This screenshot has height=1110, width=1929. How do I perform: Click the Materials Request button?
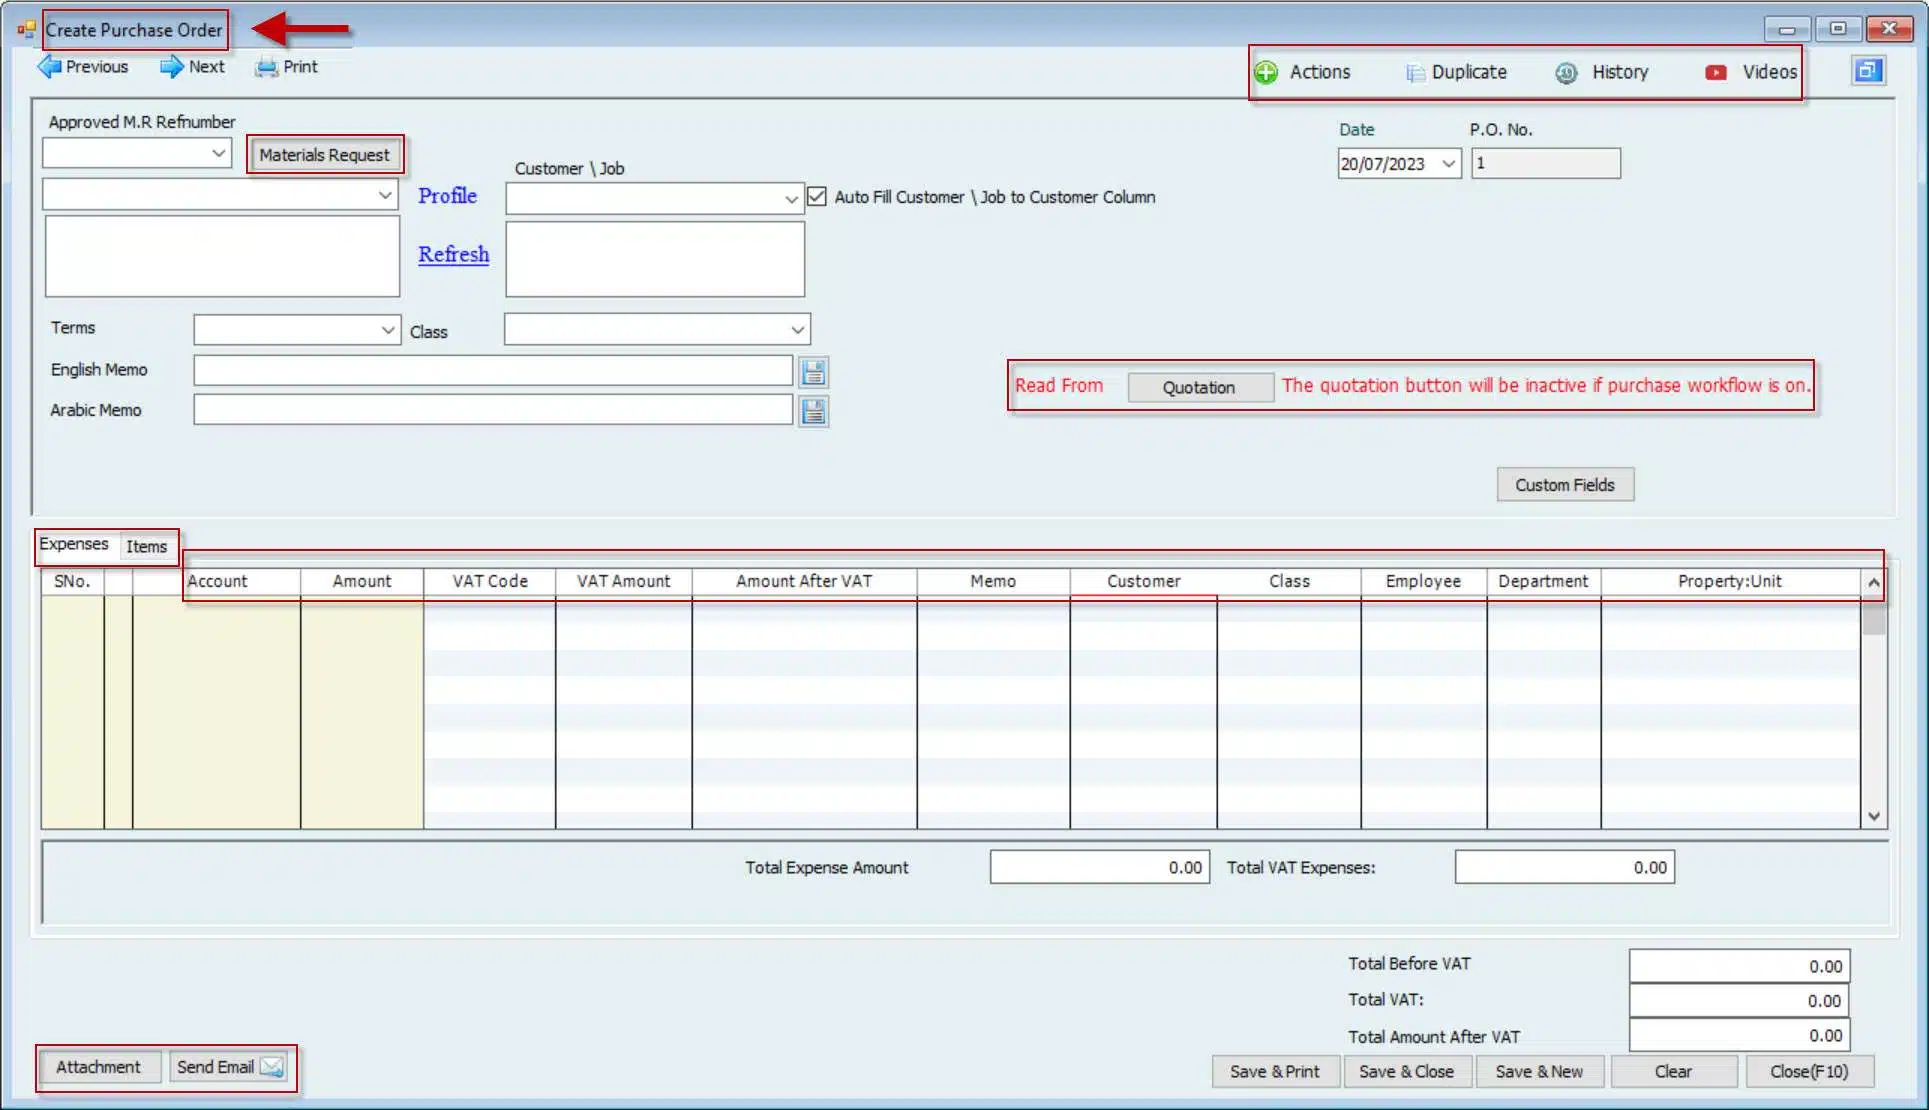click(324, 155)
